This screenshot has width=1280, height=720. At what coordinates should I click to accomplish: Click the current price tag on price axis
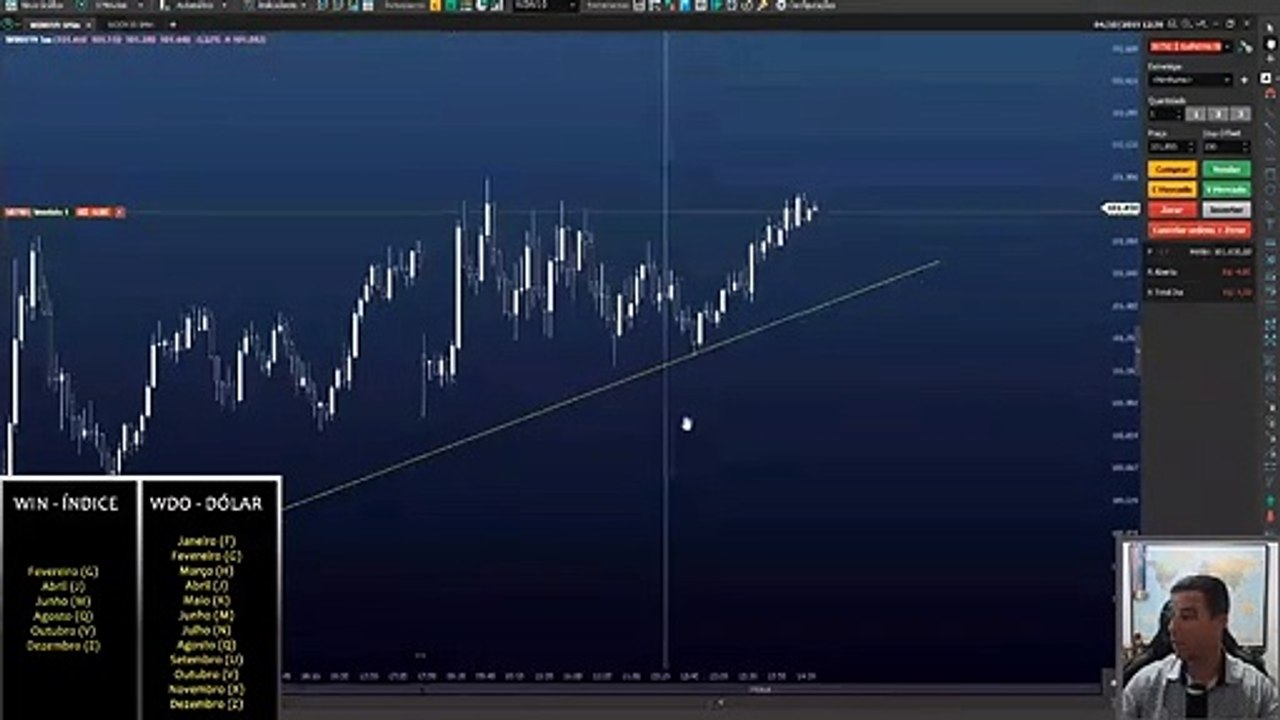coord(1121,209)
